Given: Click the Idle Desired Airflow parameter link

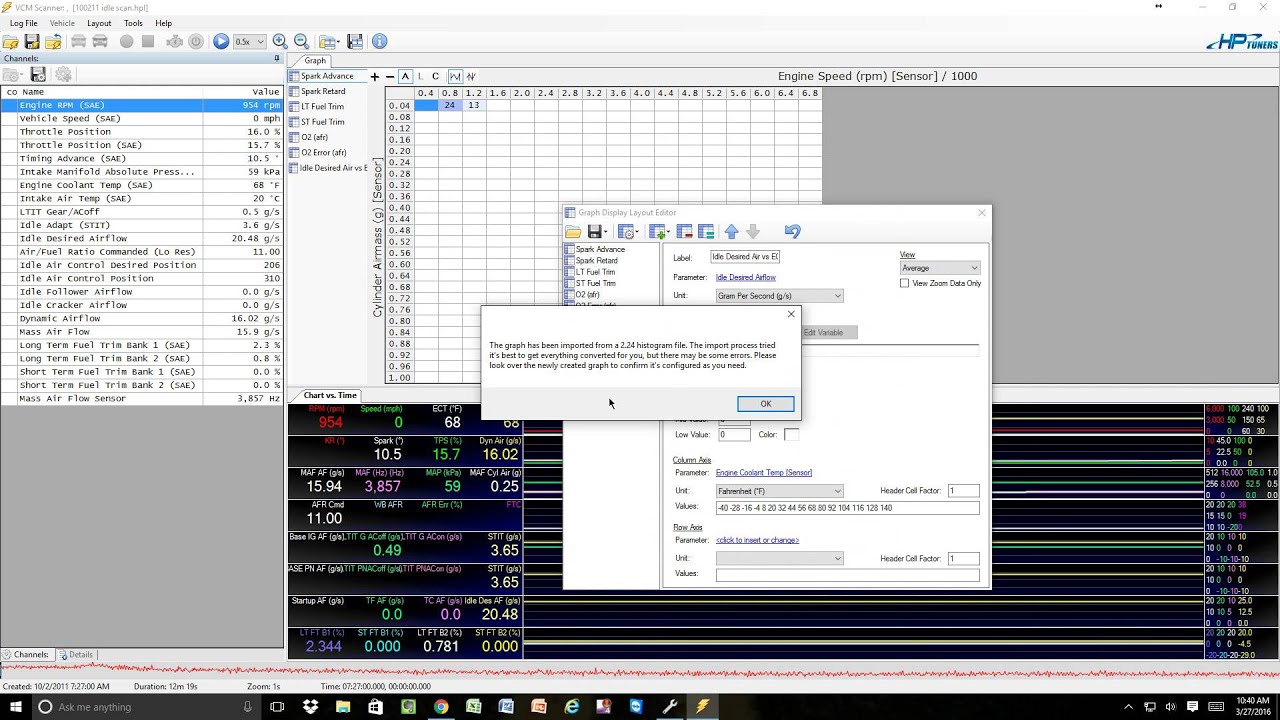Looking at the screenshot, I should [x=746, y=277].
